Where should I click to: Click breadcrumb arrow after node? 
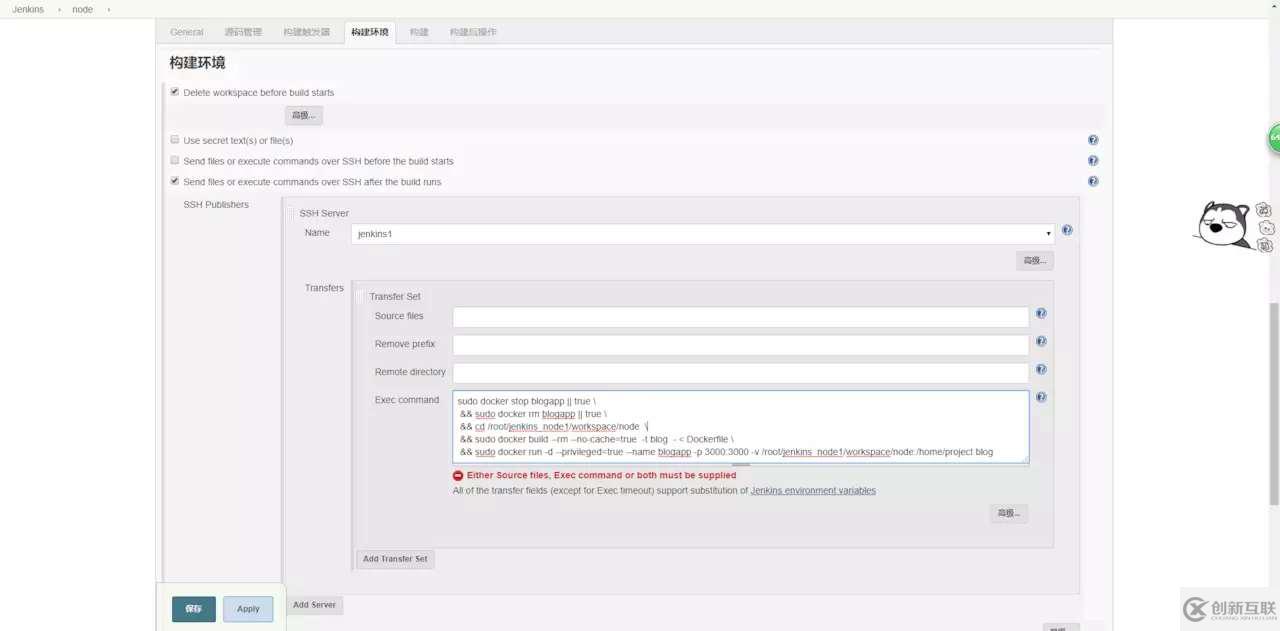[108, 9]
